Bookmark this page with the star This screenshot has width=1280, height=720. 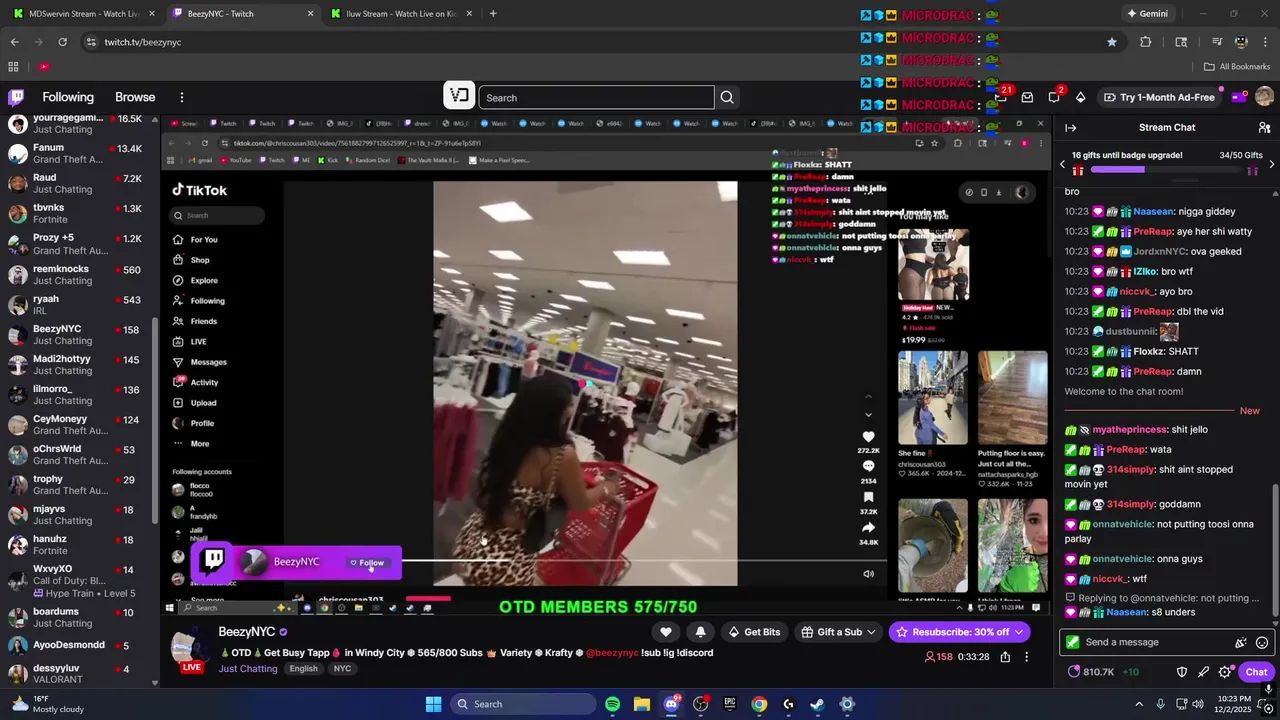coord(1111,42)
